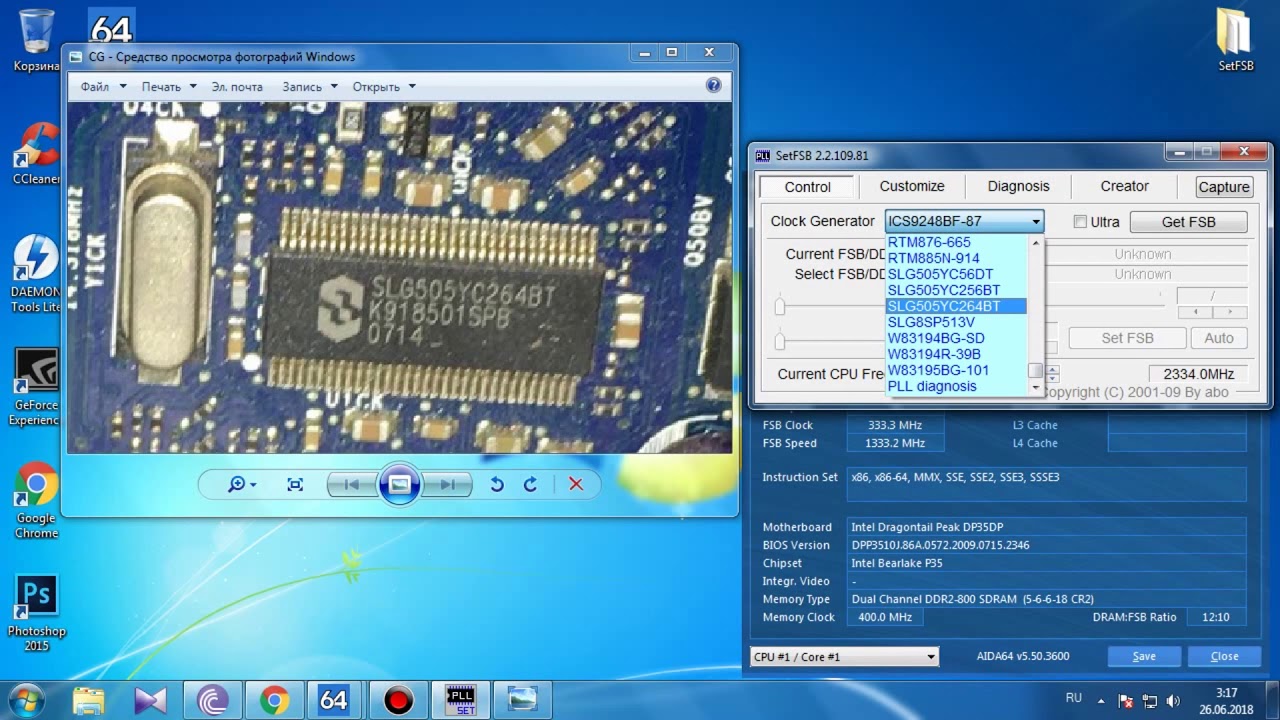Switch to photo viewer taskbar button
Screen dimensions: 1280x720
tap(523, 700)
